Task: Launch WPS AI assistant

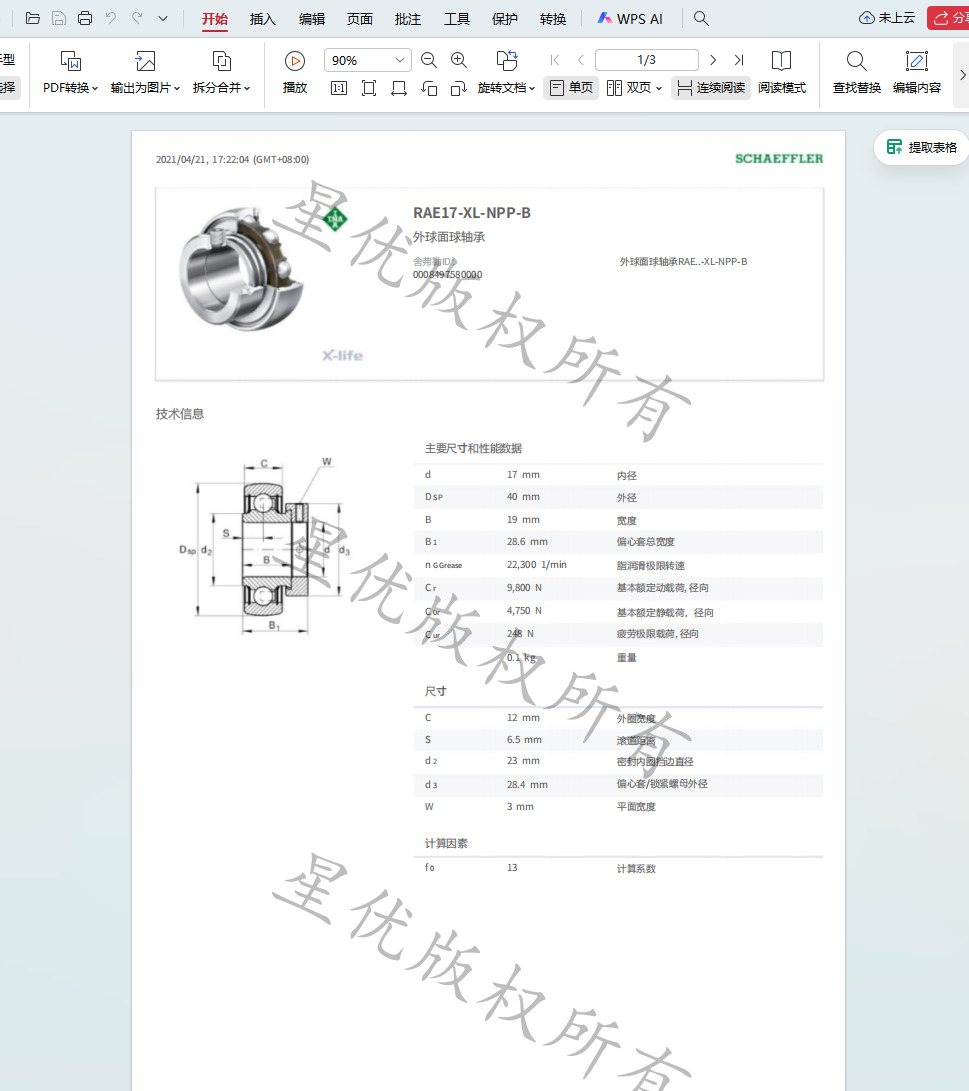Action: [630, 19]
